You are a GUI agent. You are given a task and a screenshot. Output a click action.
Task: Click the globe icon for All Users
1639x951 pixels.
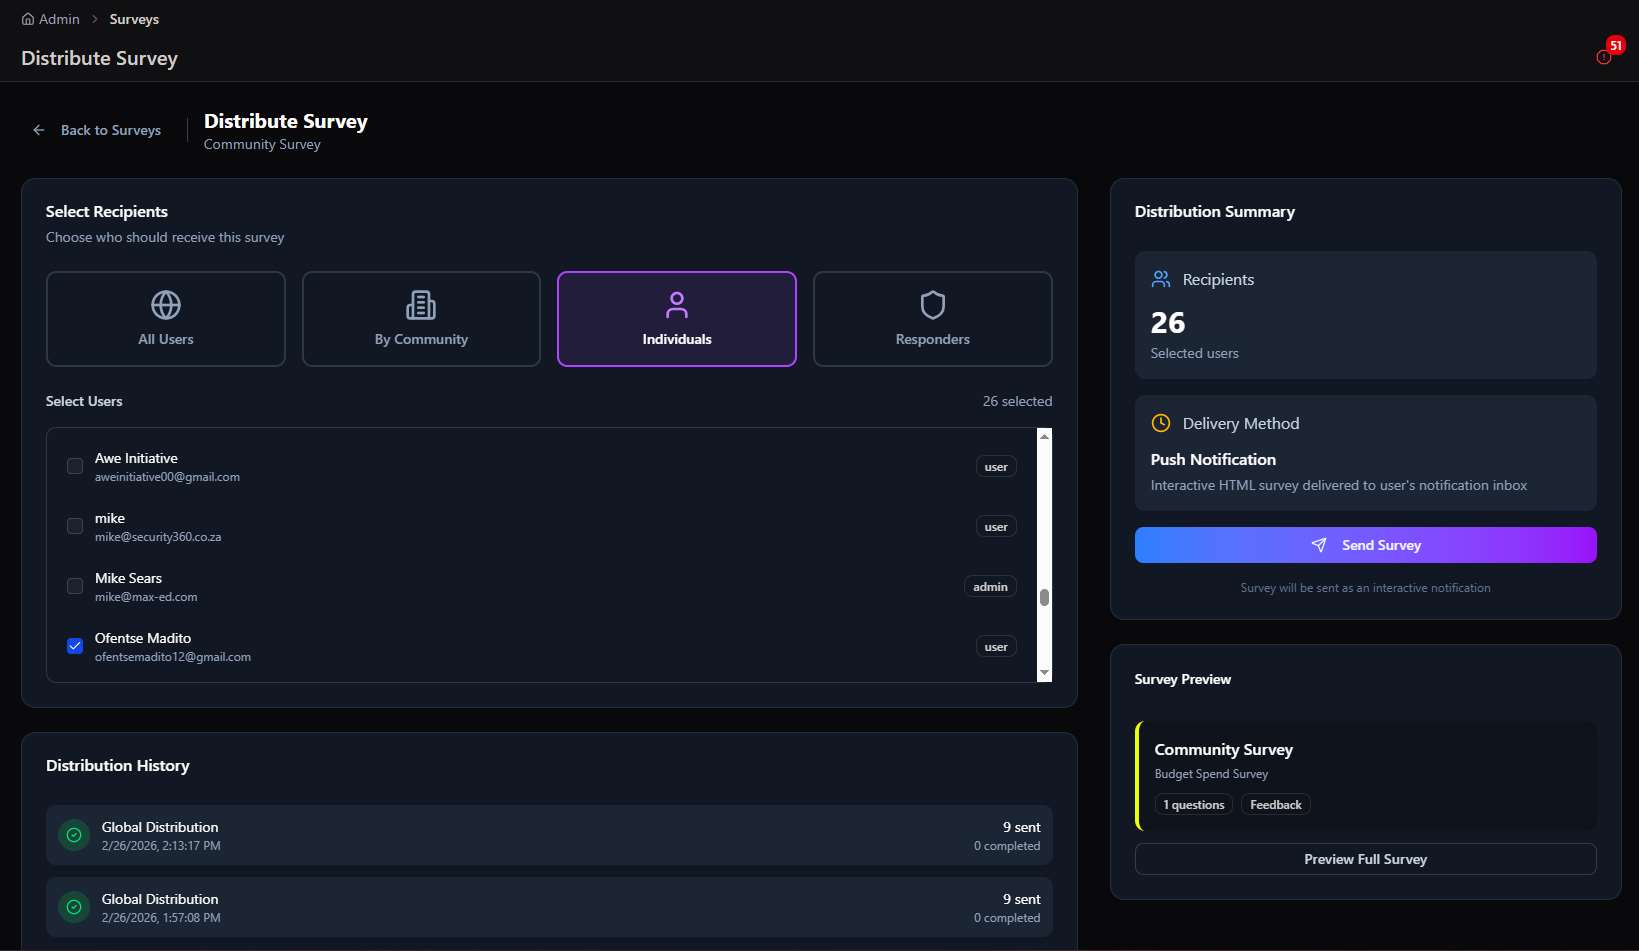166,304
